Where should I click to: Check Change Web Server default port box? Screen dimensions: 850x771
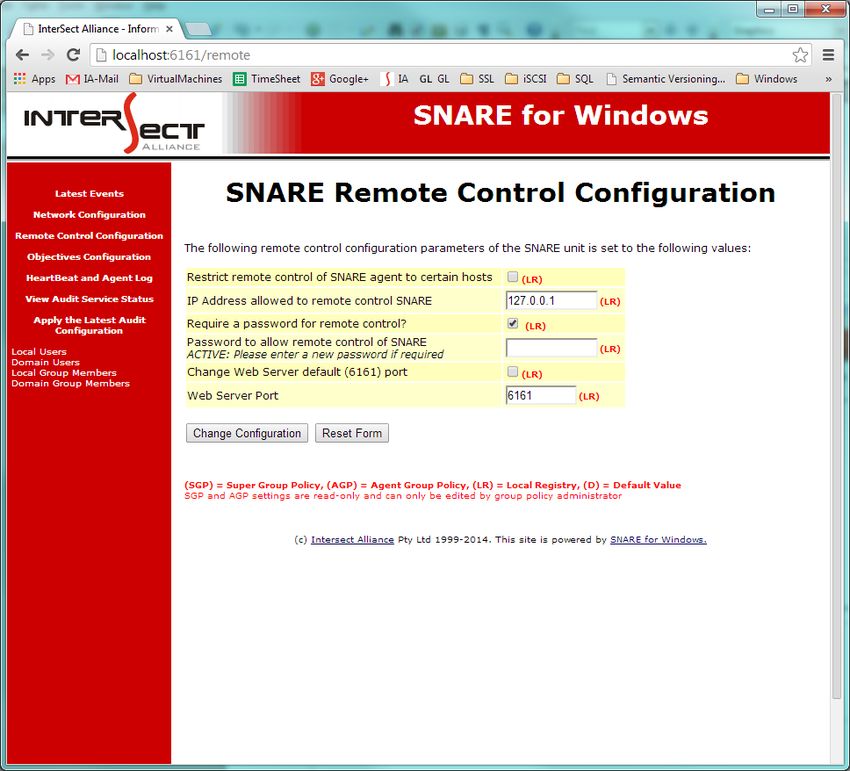point(512,372)
